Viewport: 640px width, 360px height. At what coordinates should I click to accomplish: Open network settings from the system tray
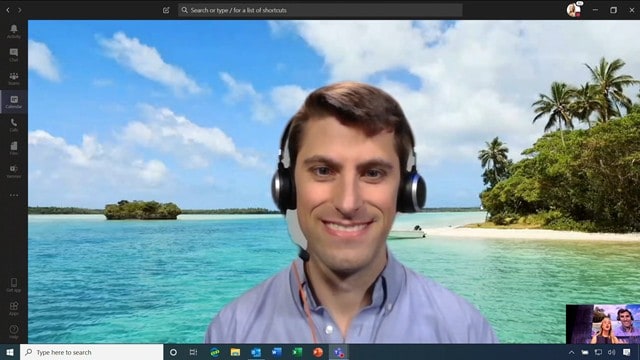tap(598, 352)
